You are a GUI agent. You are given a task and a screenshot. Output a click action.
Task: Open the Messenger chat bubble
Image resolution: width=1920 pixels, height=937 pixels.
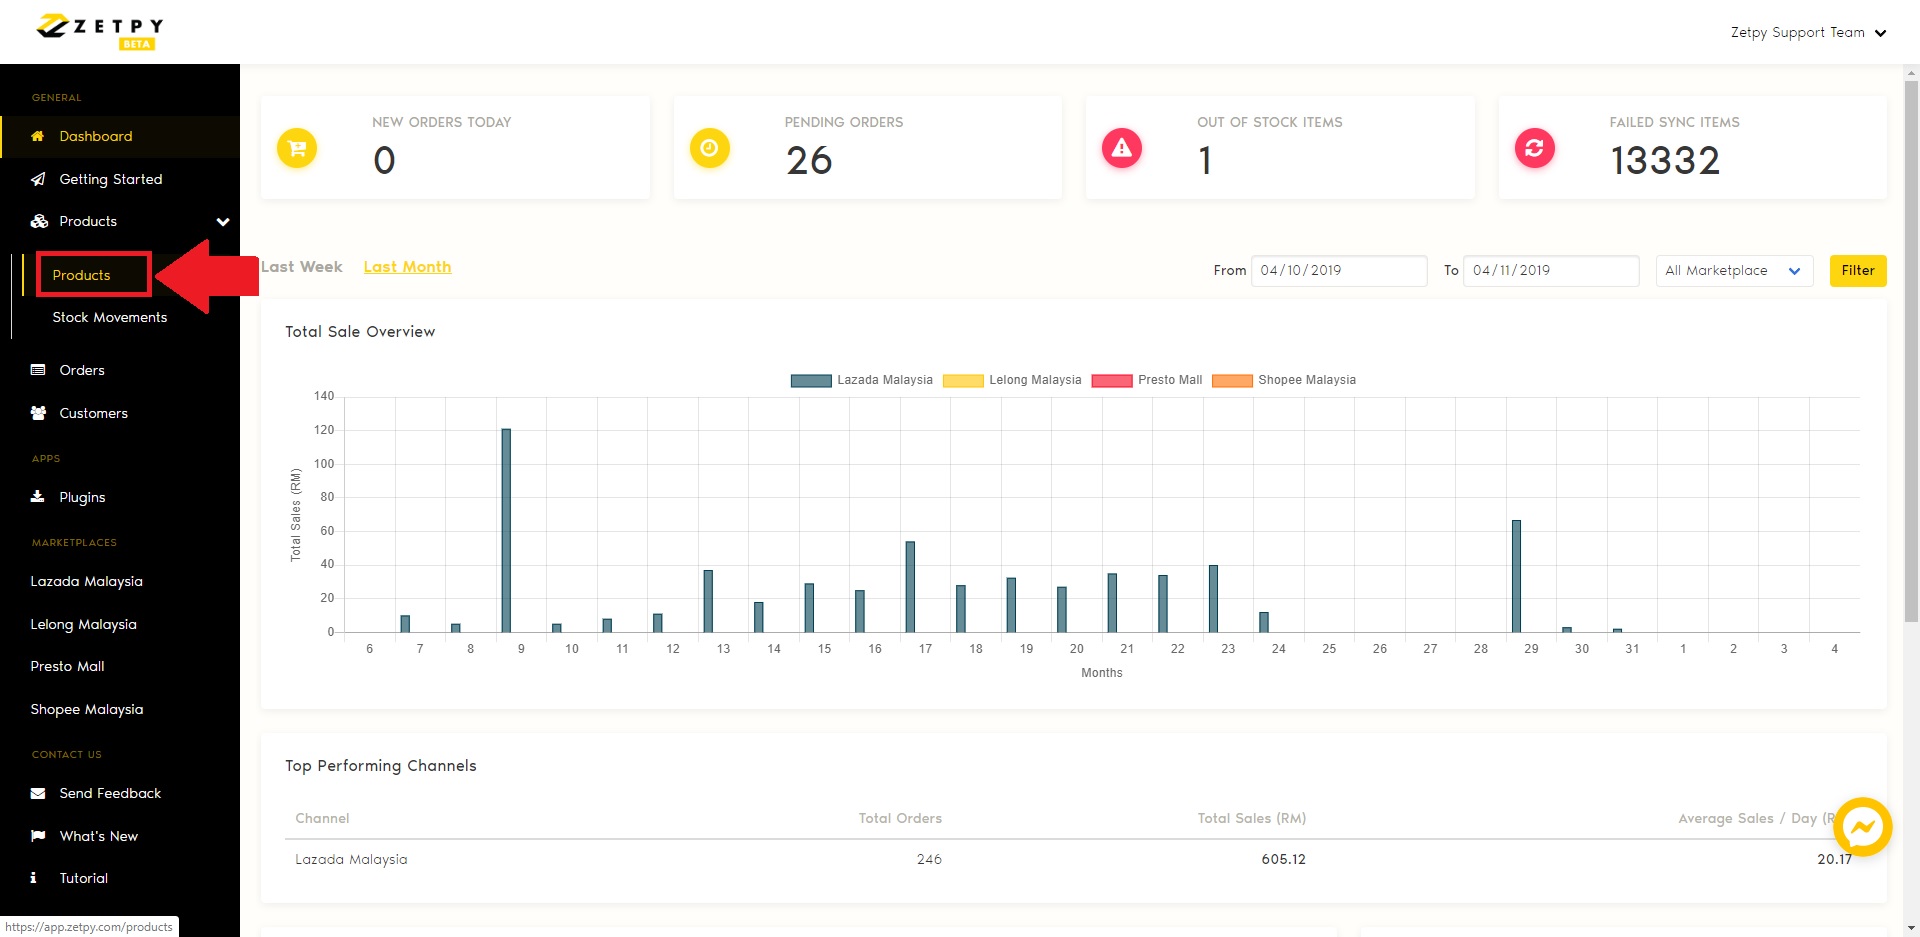point(1863,827)
